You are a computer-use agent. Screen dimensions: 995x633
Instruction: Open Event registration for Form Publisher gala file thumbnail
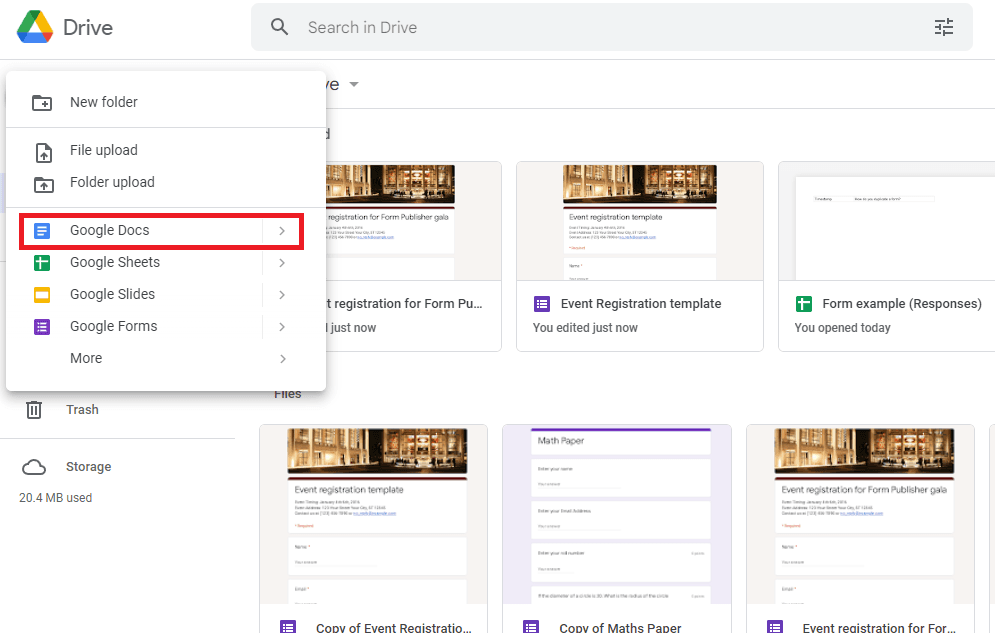[x=860, y=514]
